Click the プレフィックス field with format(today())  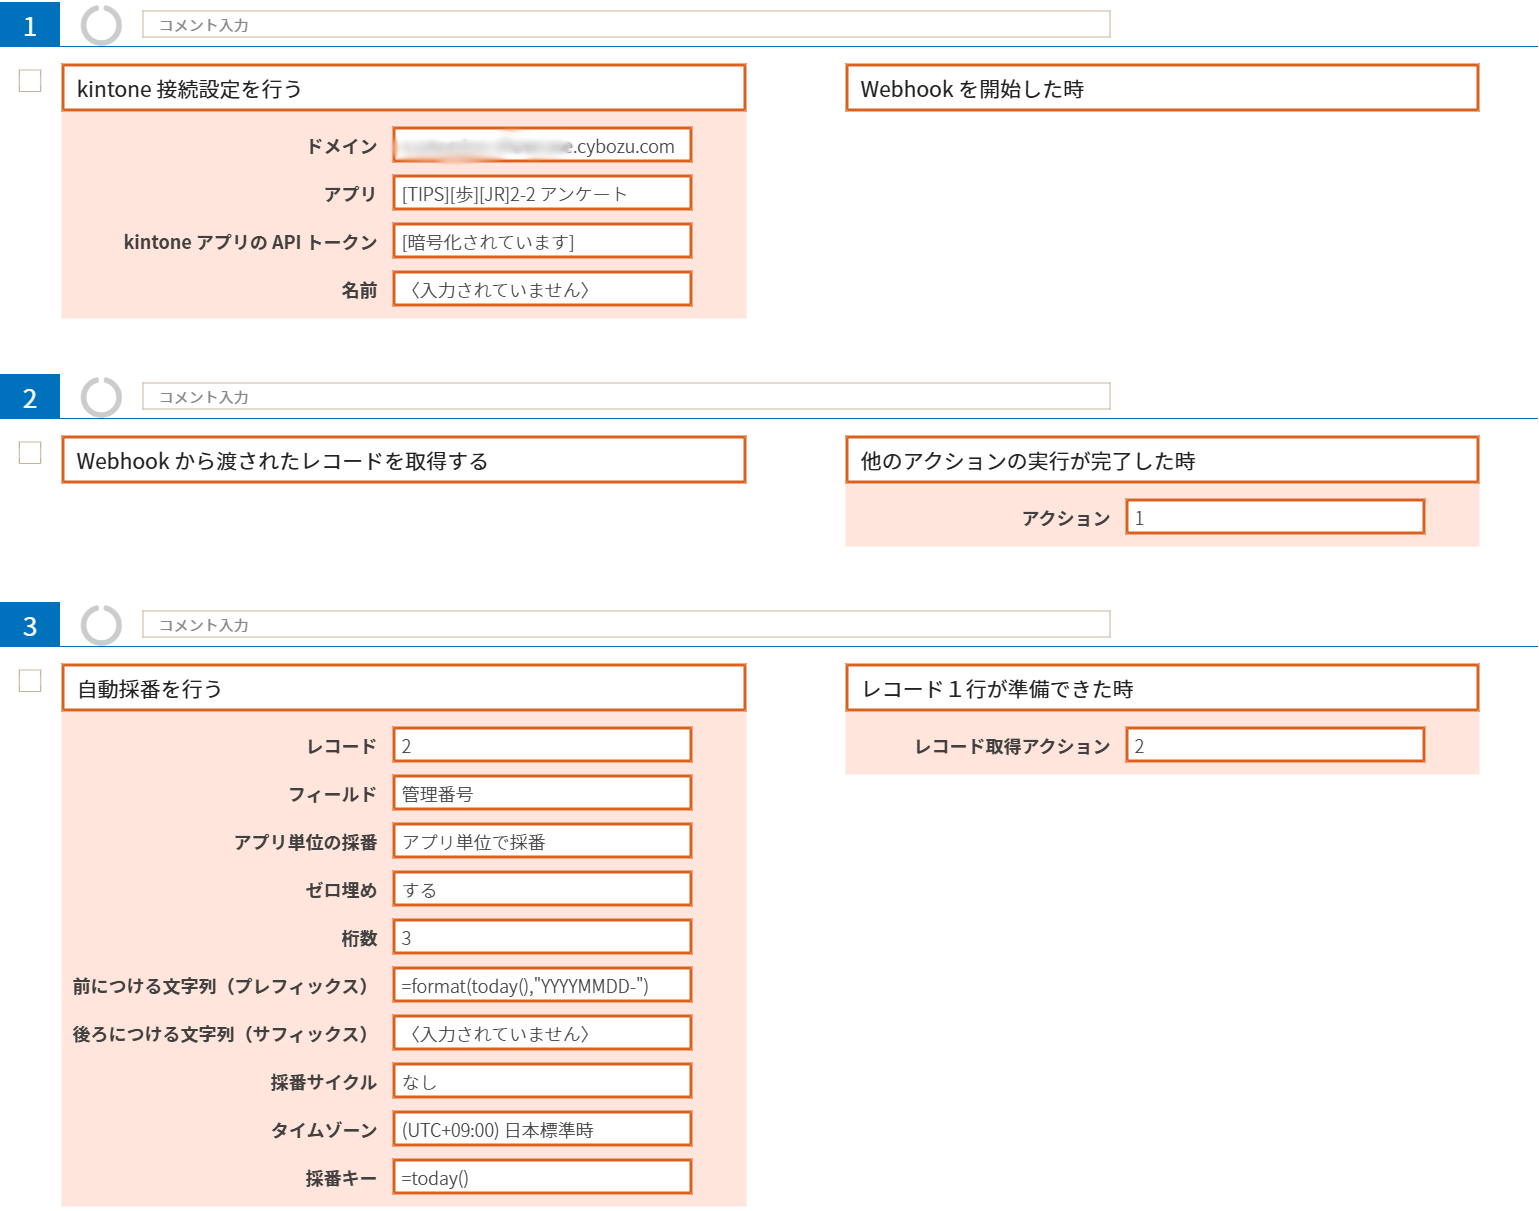point(542,985)
